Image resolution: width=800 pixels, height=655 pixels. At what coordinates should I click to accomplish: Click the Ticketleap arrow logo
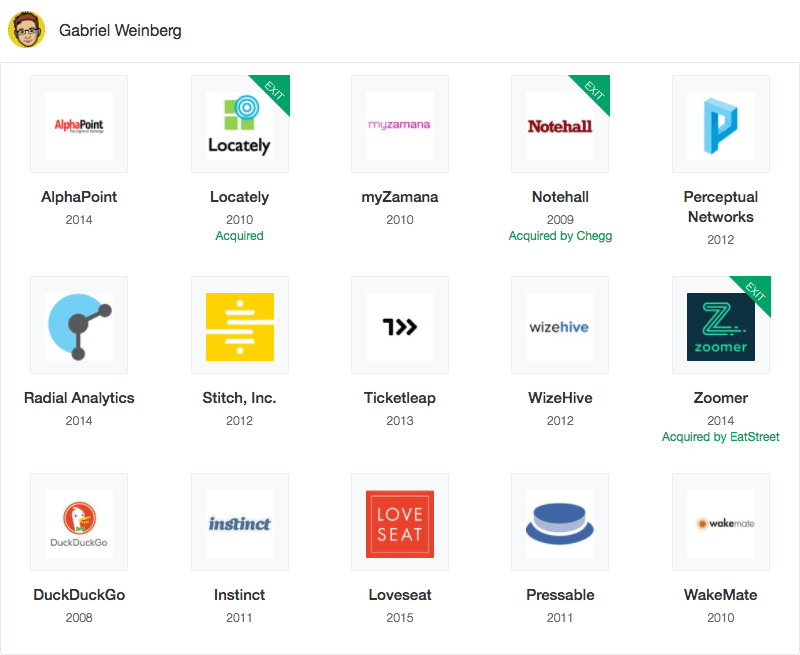pyautogui.click(x=400, y=325)
